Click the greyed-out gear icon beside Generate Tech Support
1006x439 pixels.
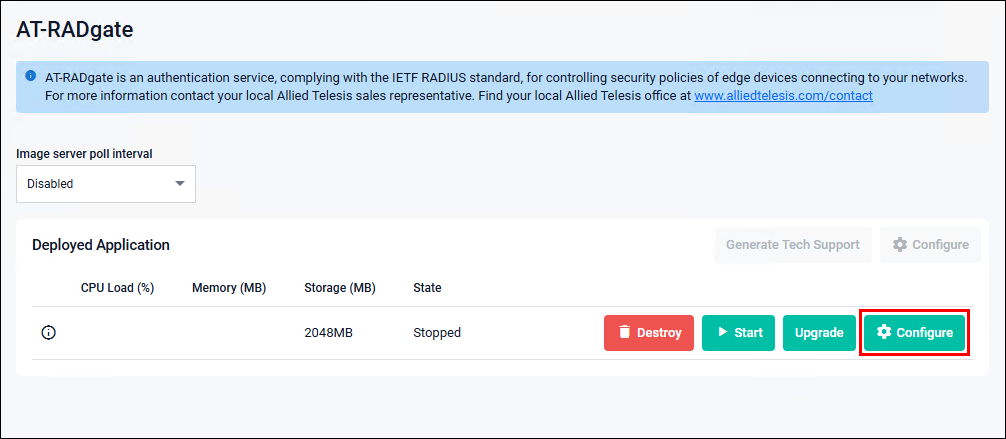900,245
